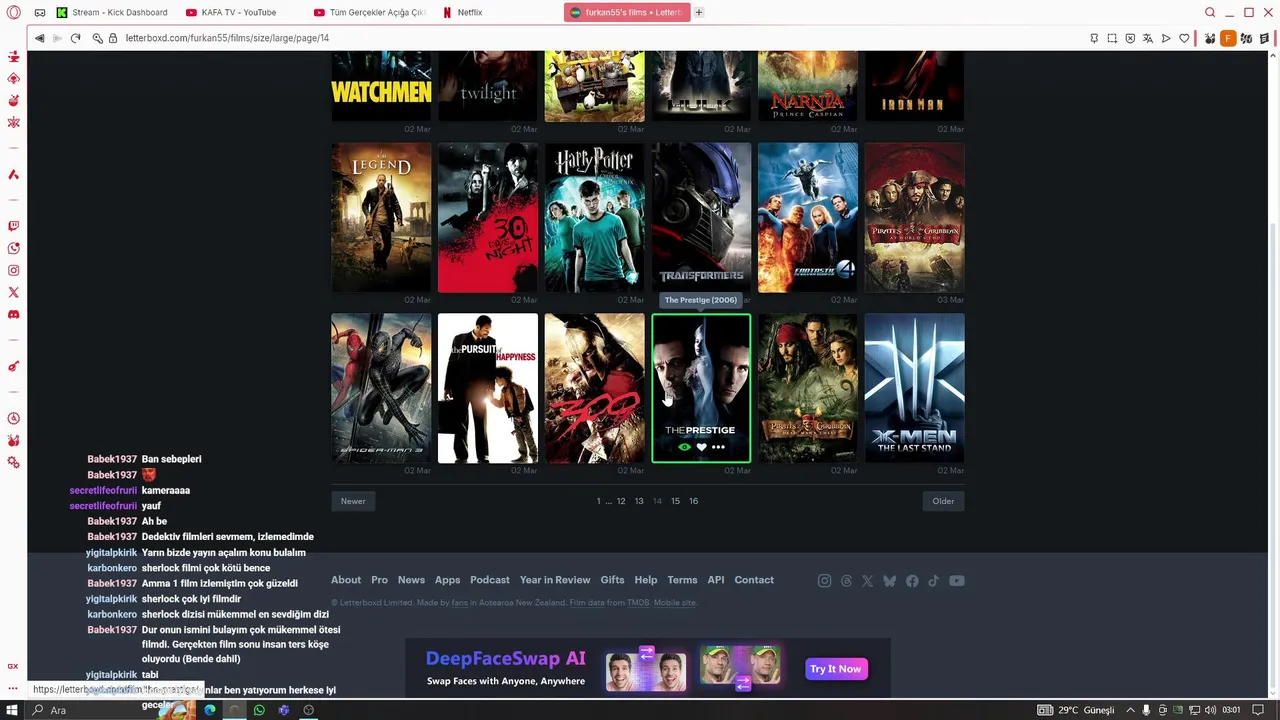This screenshot has height=720, width=1280.
Task: Click the Microsoft Edge taskbar icon
Action: tap(210, 710)
